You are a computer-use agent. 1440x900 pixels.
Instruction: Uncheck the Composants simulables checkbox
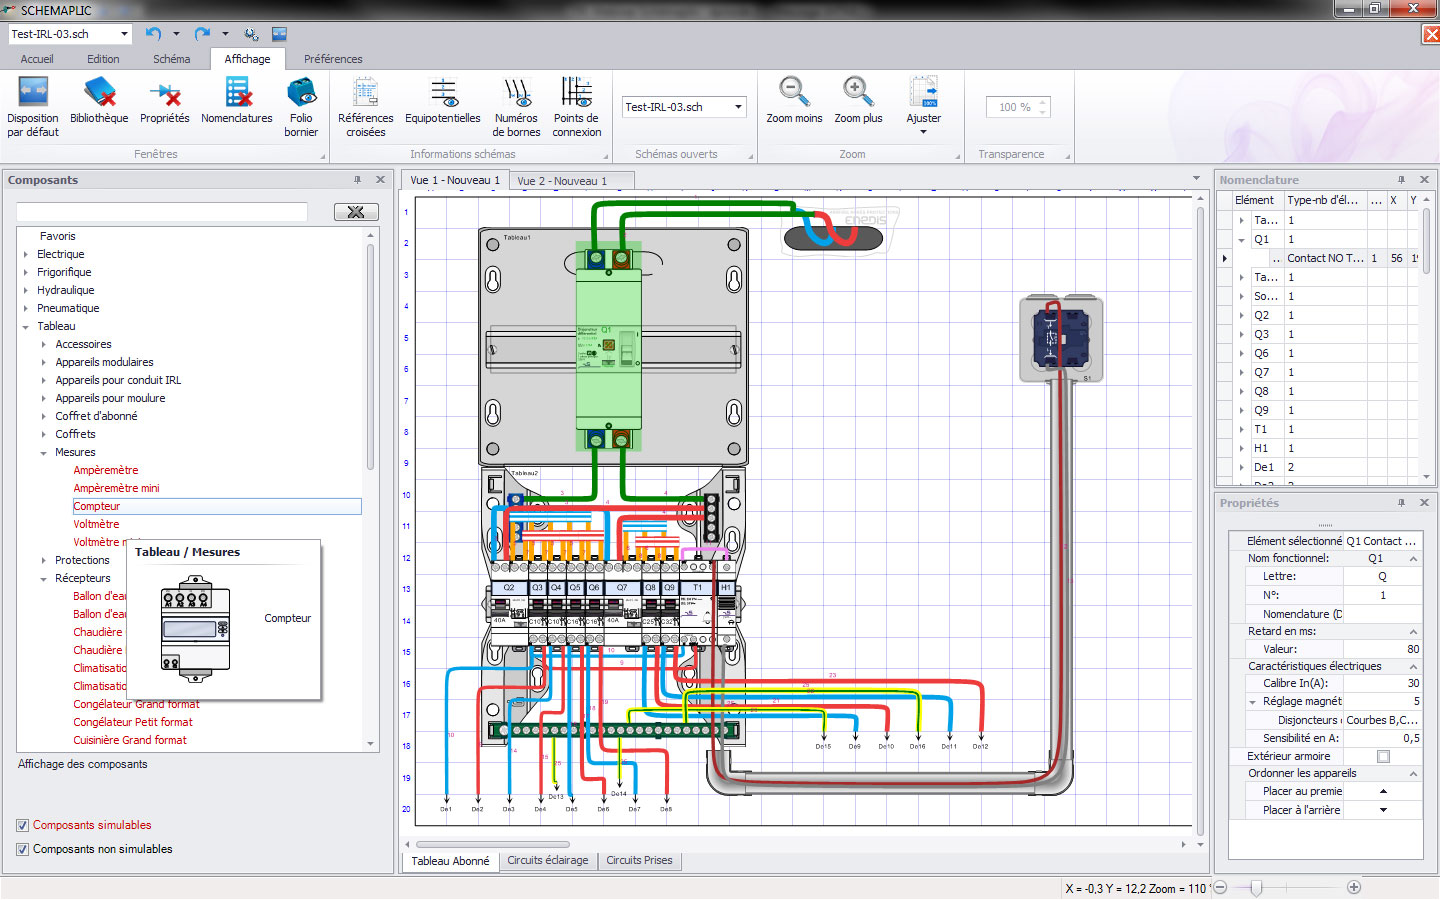(x=23, y=826)
